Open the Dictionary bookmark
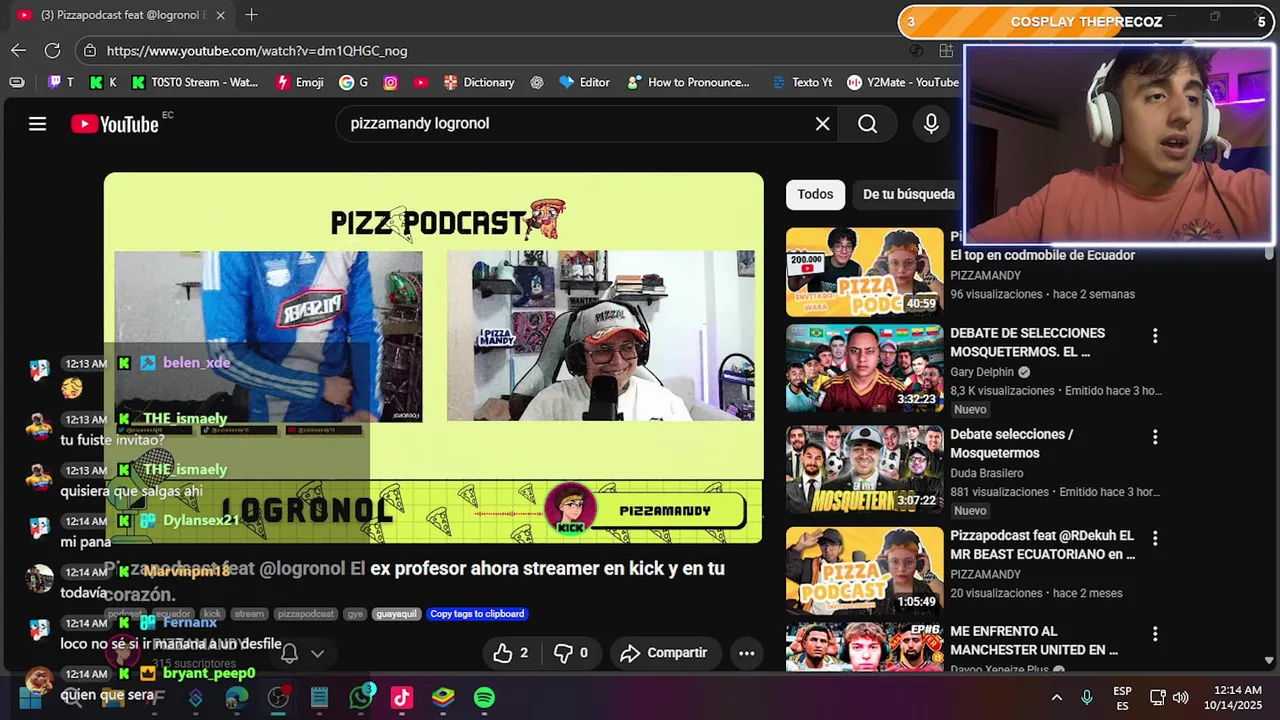The width and height of the screenshot is (1280, 720). pyautogui.click(x=478, y=82)
